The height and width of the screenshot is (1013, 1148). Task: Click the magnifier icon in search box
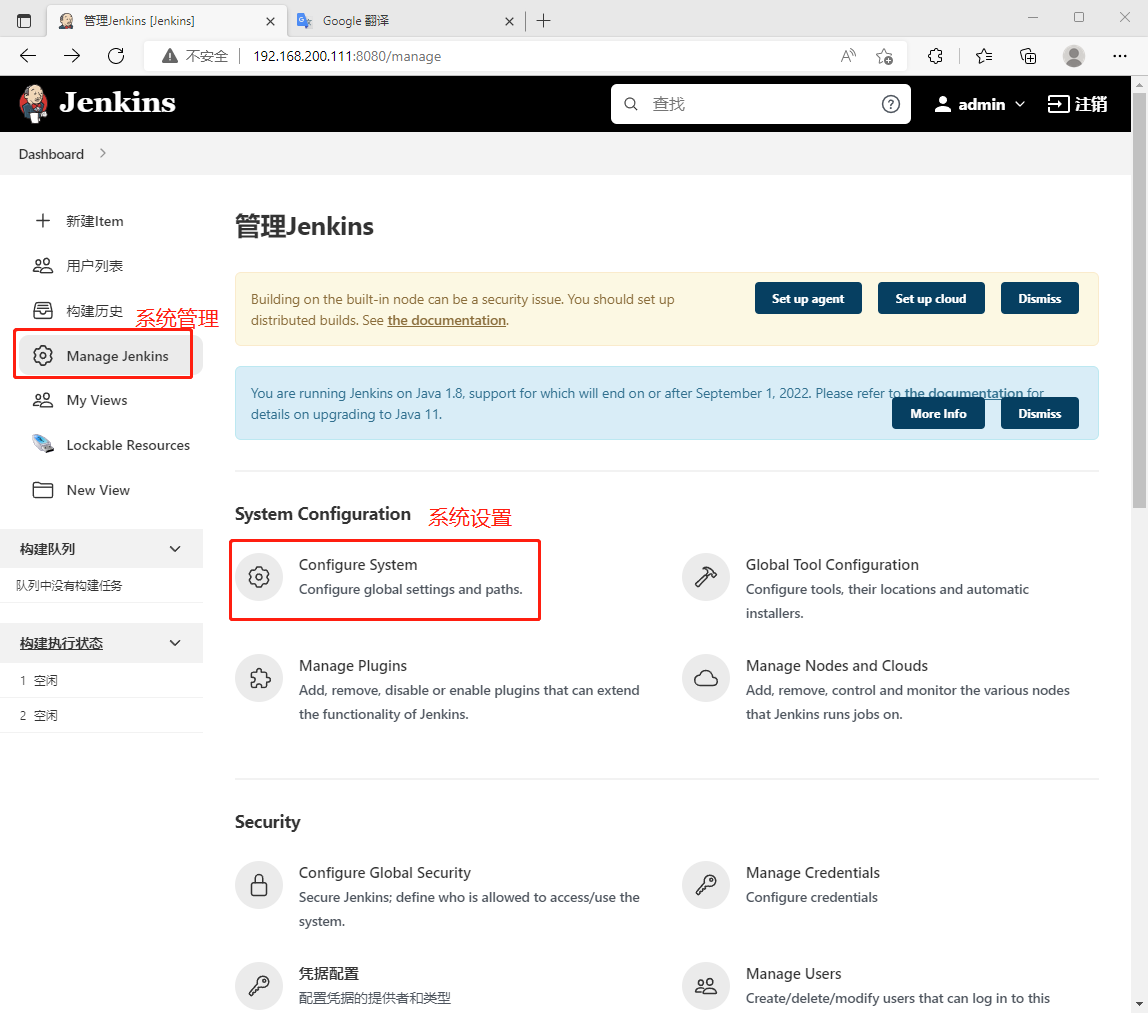tap(630, 104)
